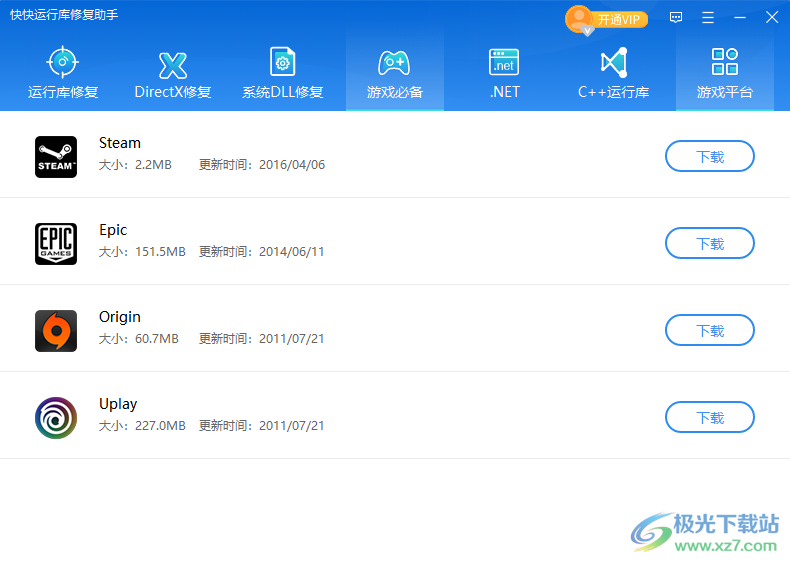Image resolution: width=790 pixels, height=562 pixels.
Task: Click Origin size text 60.7MB
Action: point(157,339)
